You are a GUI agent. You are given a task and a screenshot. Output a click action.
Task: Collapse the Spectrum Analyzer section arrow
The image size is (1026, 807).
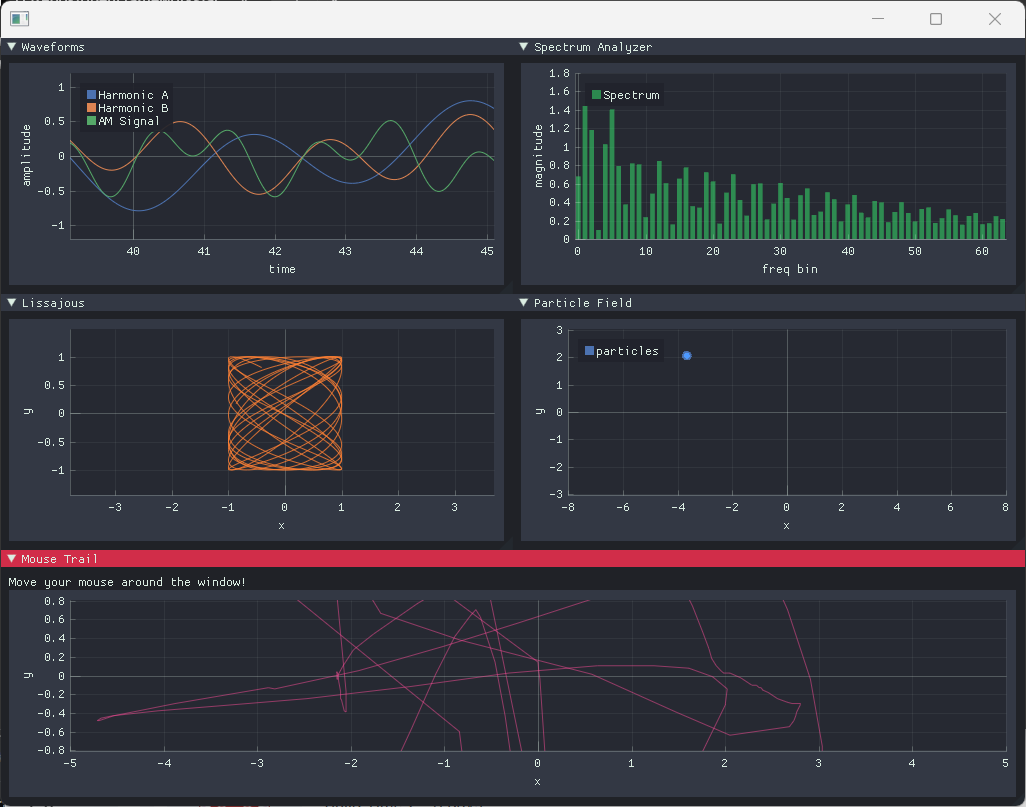pyautogui.click(x=523, y=46)
